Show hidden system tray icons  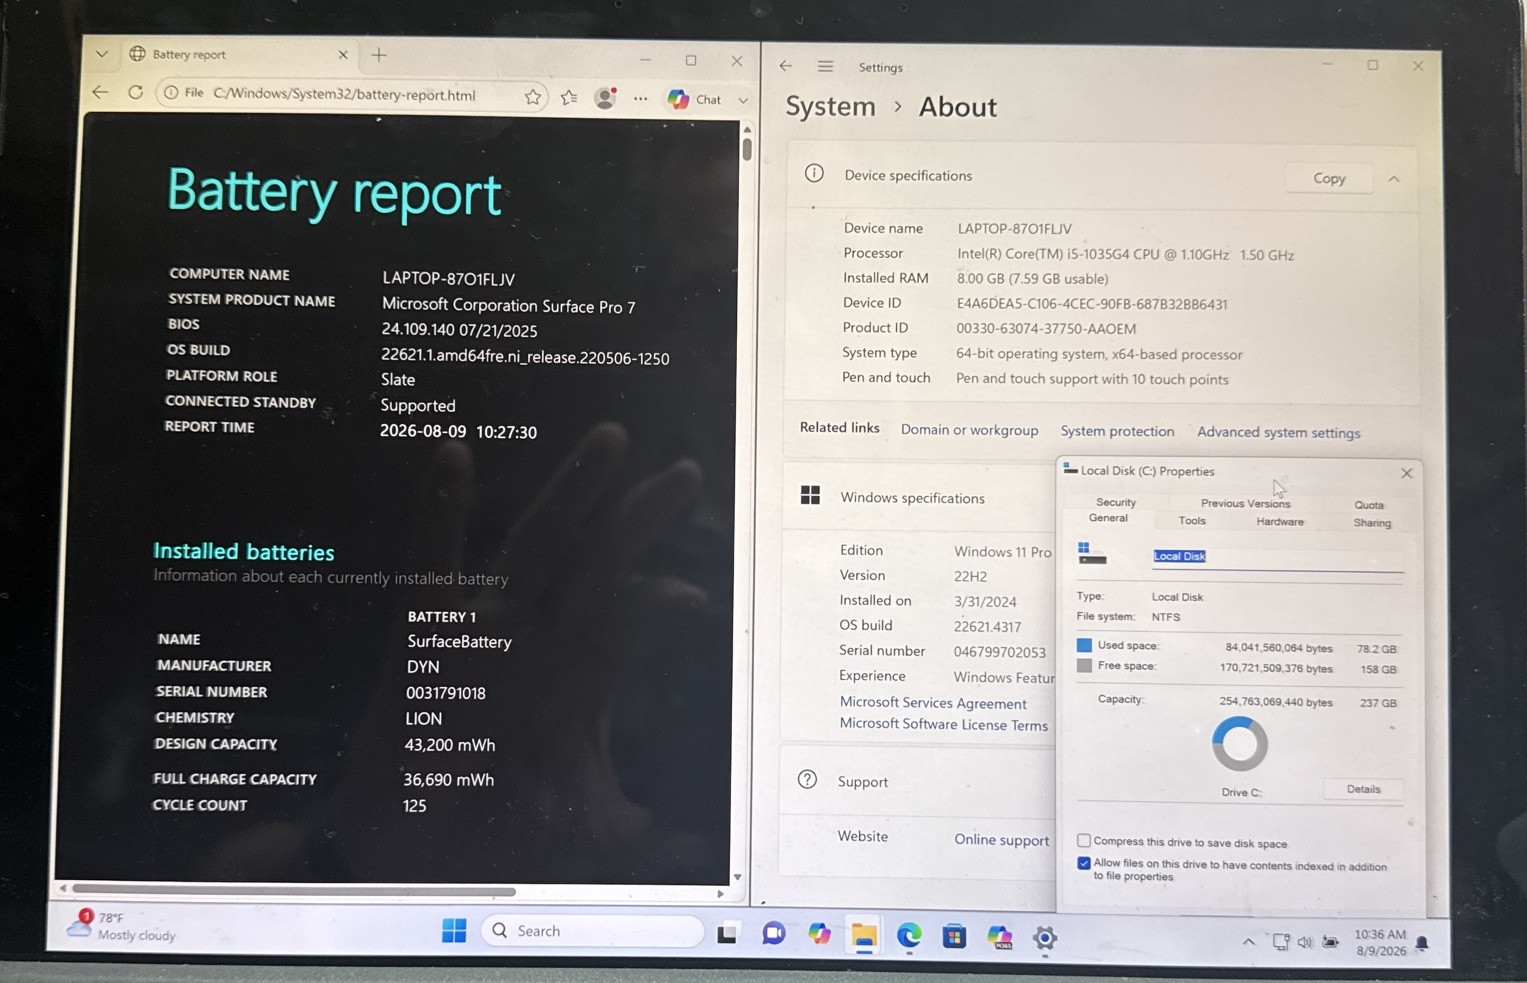pos(1249,941)
